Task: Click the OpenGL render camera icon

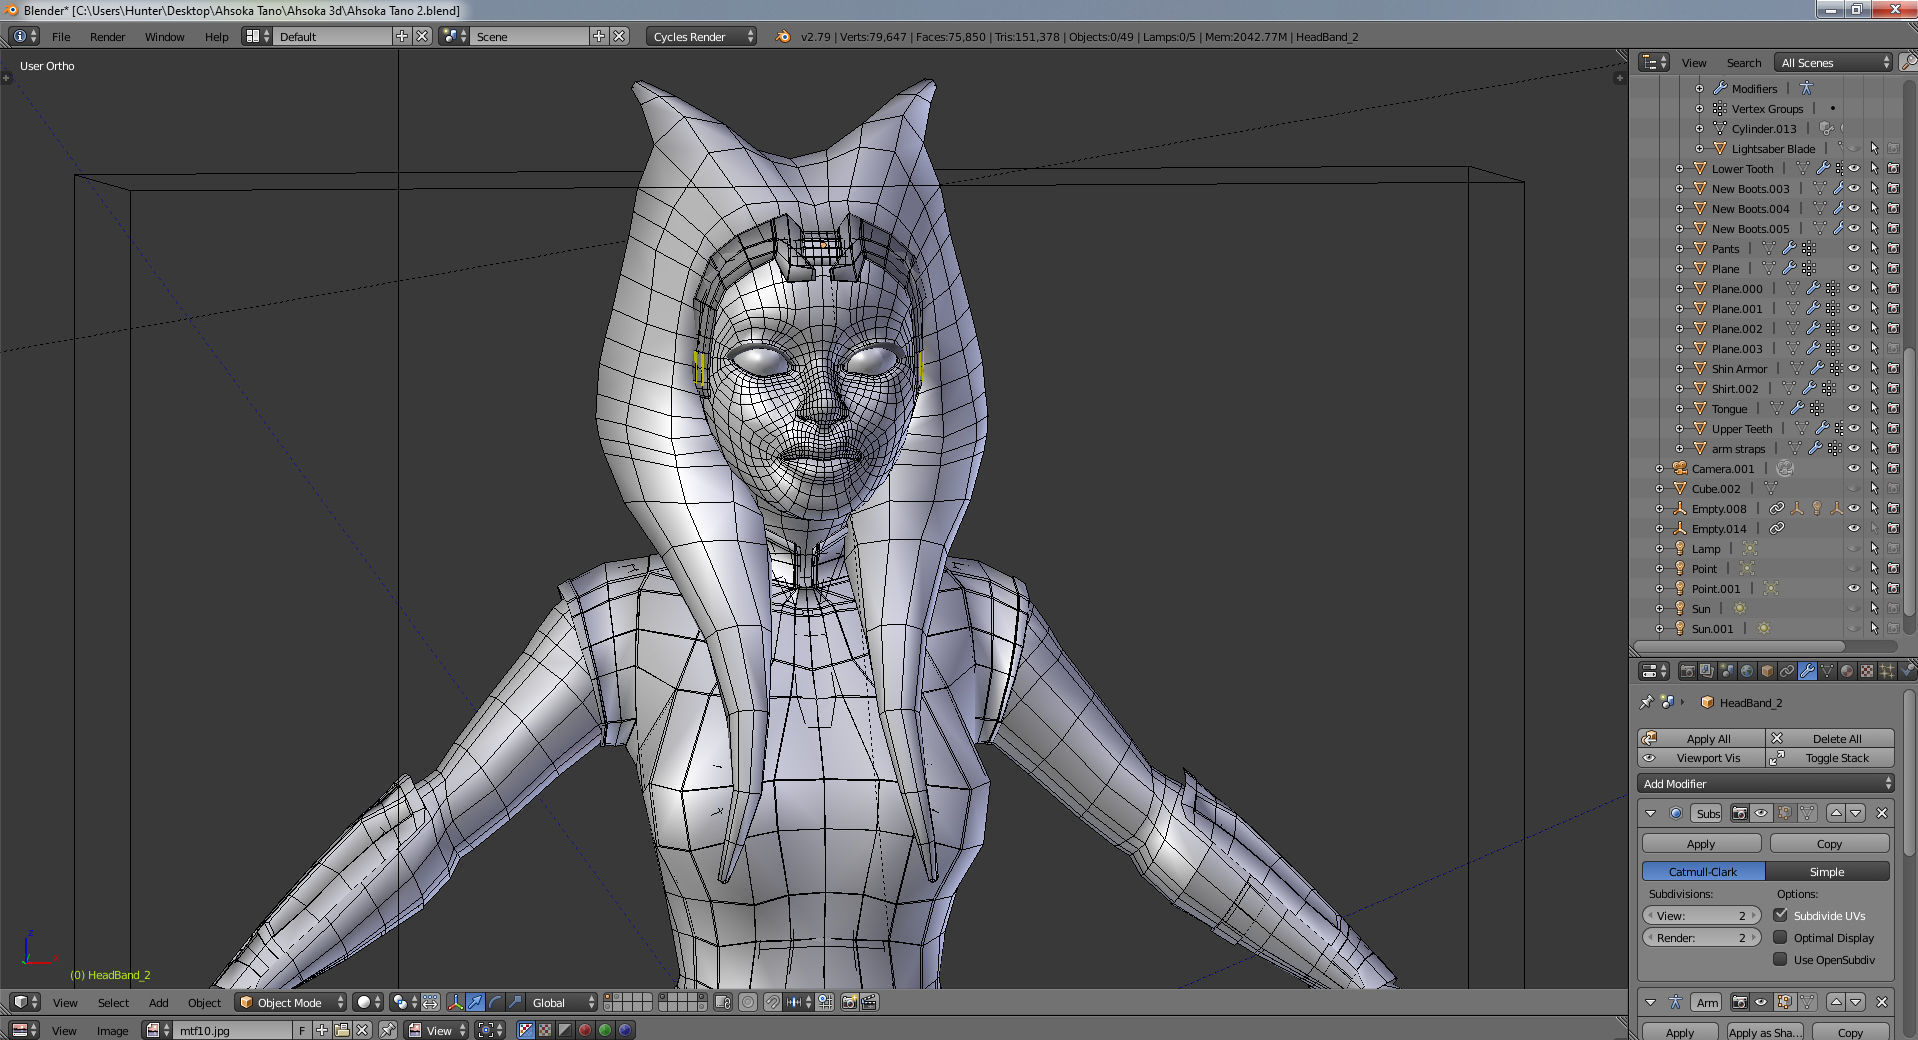Action: click(x=849, y=1002)
